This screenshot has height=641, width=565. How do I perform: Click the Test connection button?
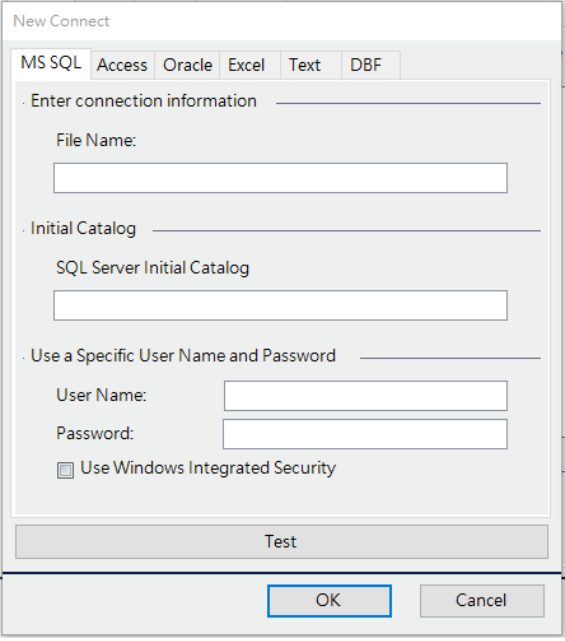(282, 542)
